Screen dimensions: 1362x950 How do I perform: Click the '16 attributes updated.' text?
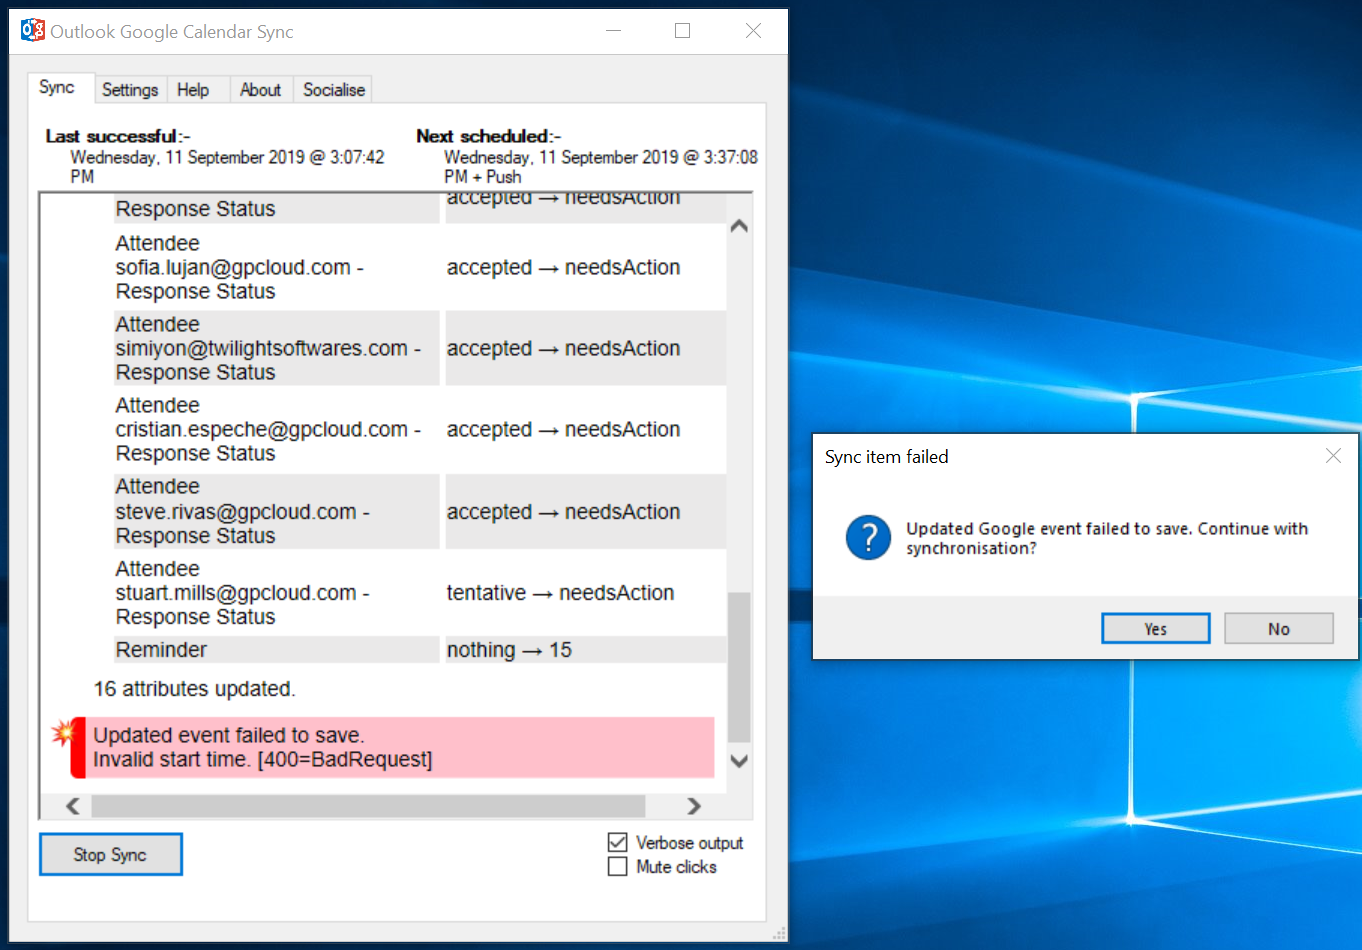coord(194,688)
